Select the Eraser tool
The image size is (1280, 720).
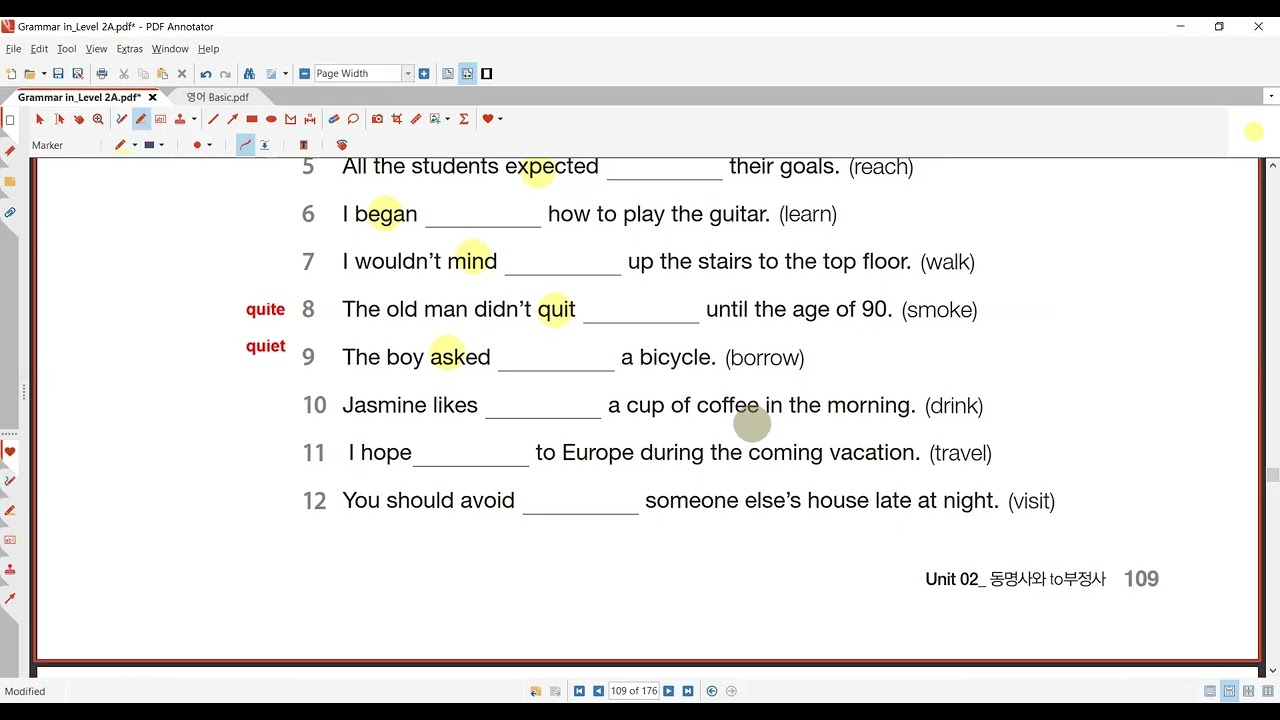click(x=334, y=119)
